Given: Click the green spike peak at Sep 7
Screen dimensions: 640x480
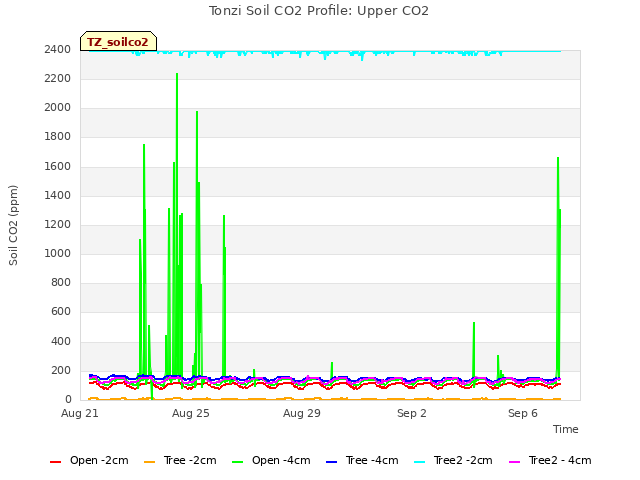Looking at the screenshot, I should (558, 158).
